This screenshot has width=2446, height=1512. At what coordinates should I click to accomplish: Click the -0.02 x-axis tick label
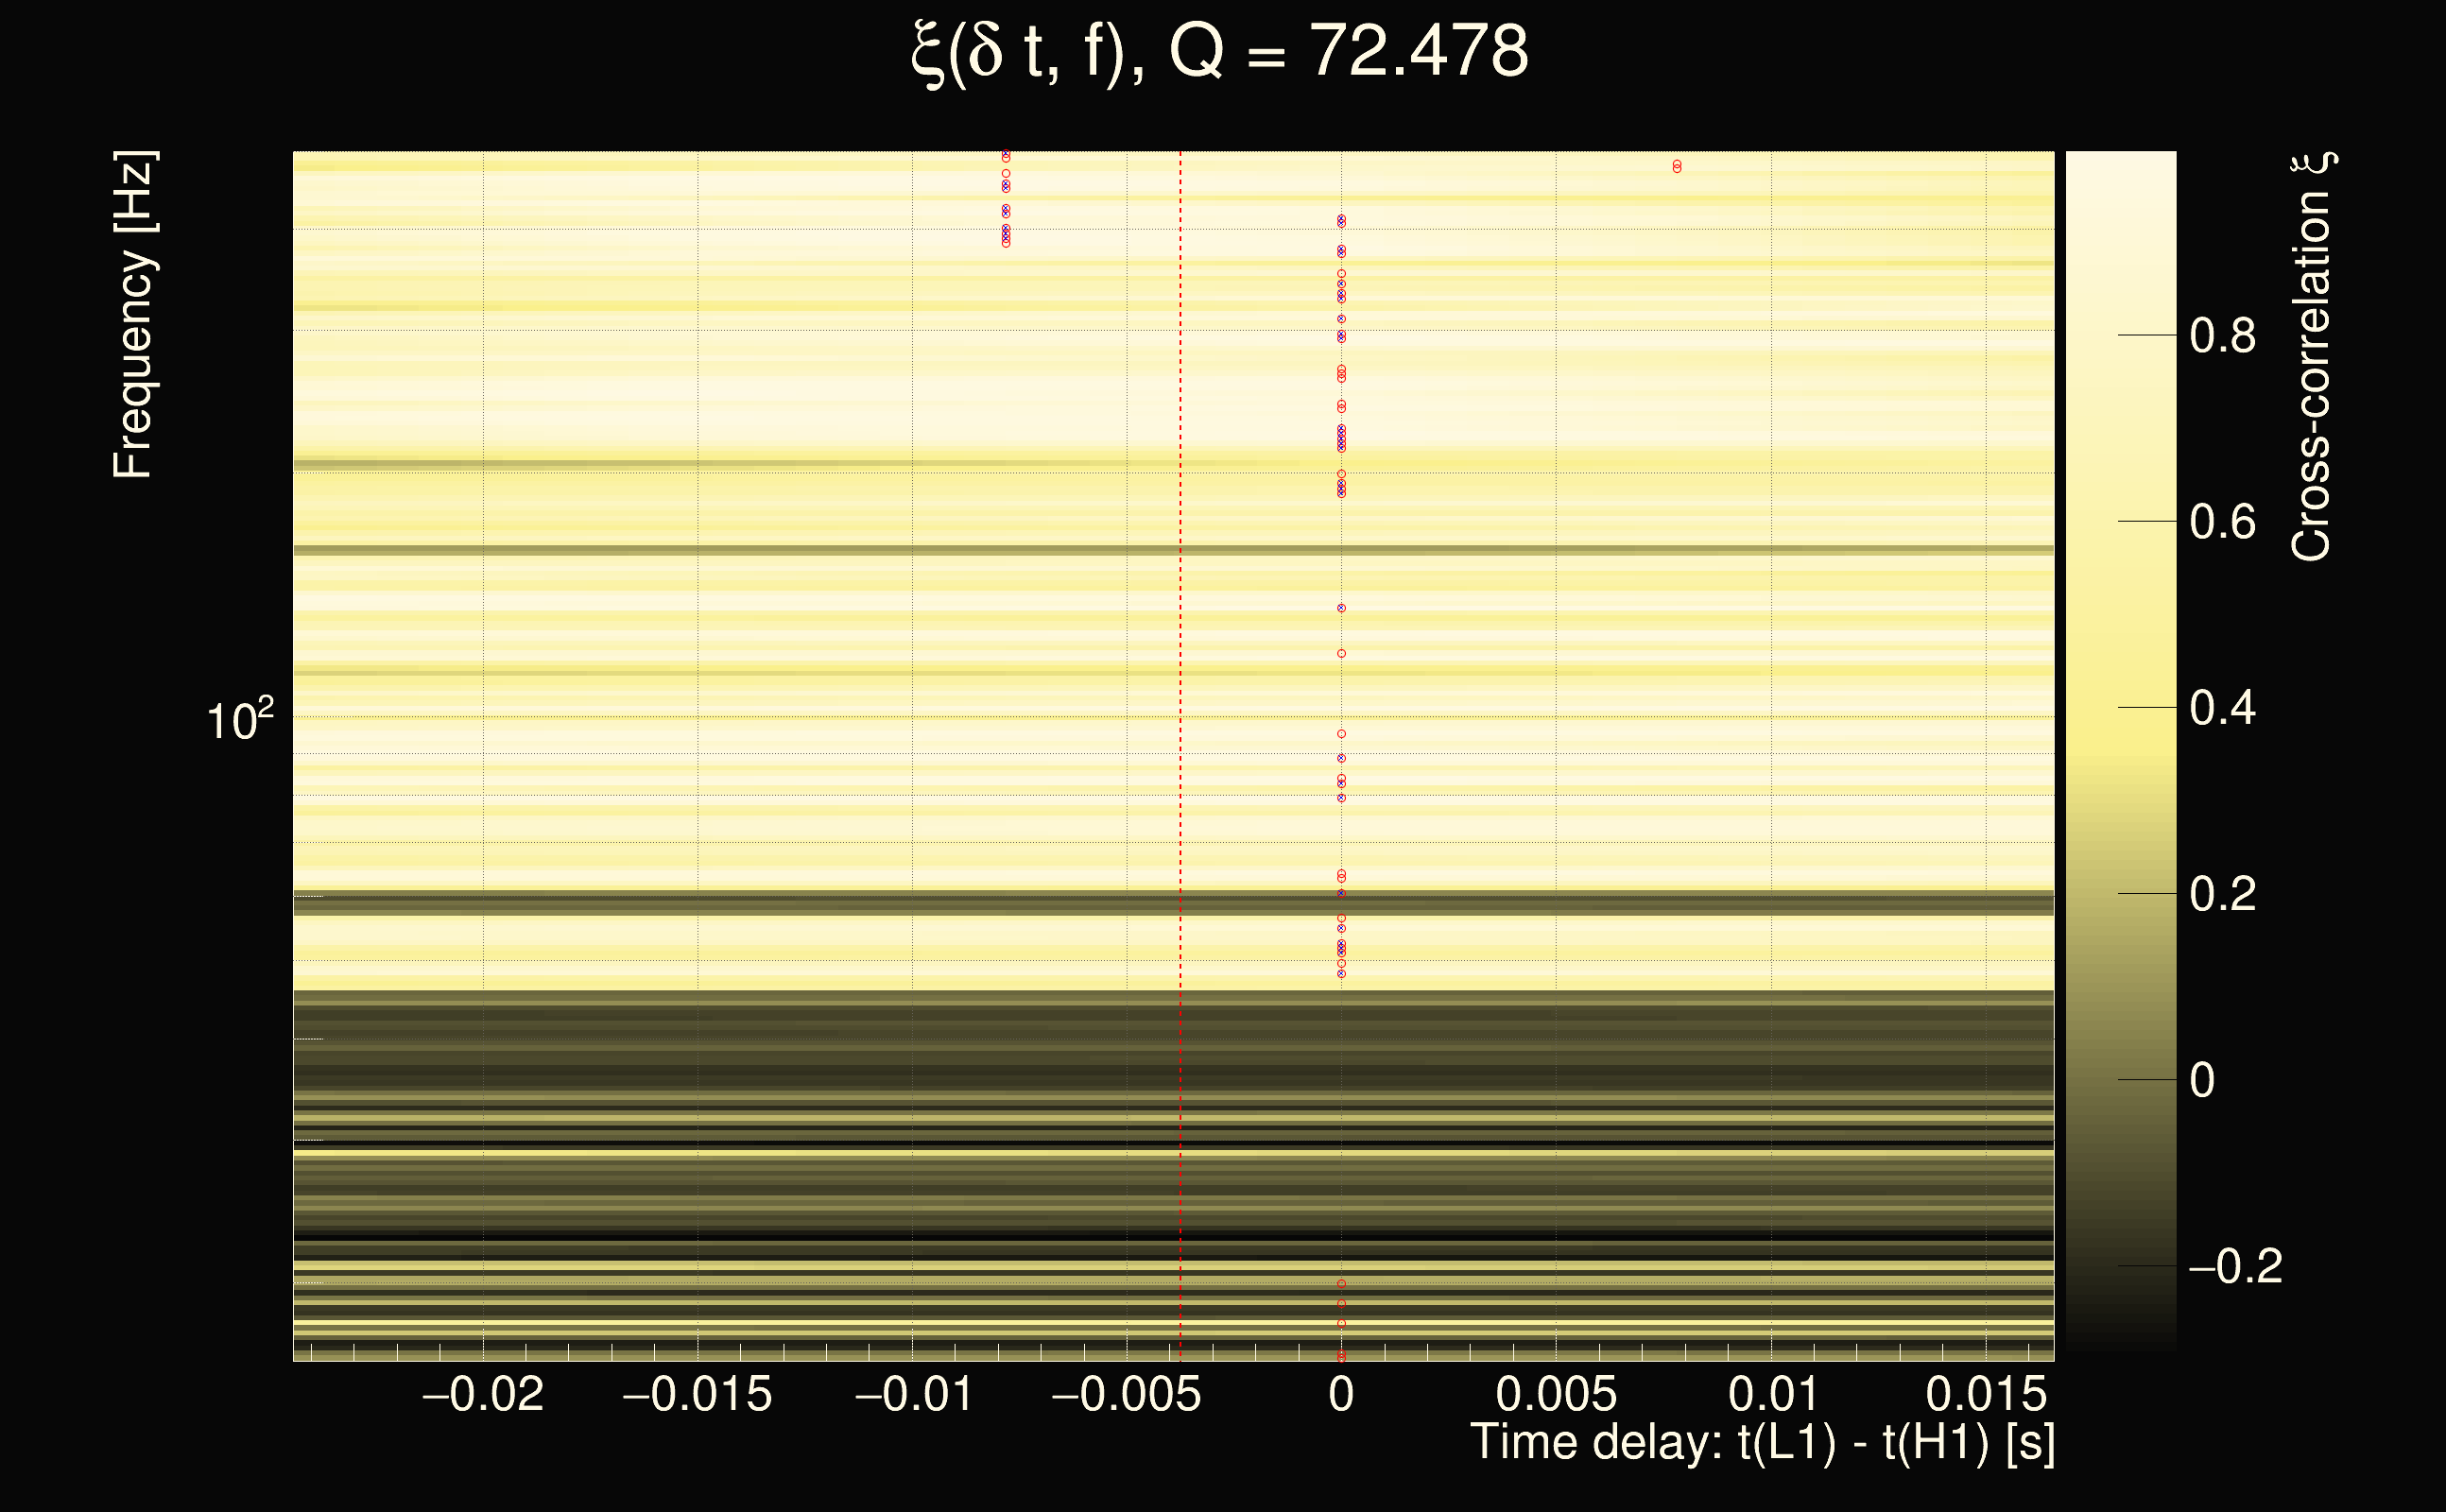pos(483,1394)
